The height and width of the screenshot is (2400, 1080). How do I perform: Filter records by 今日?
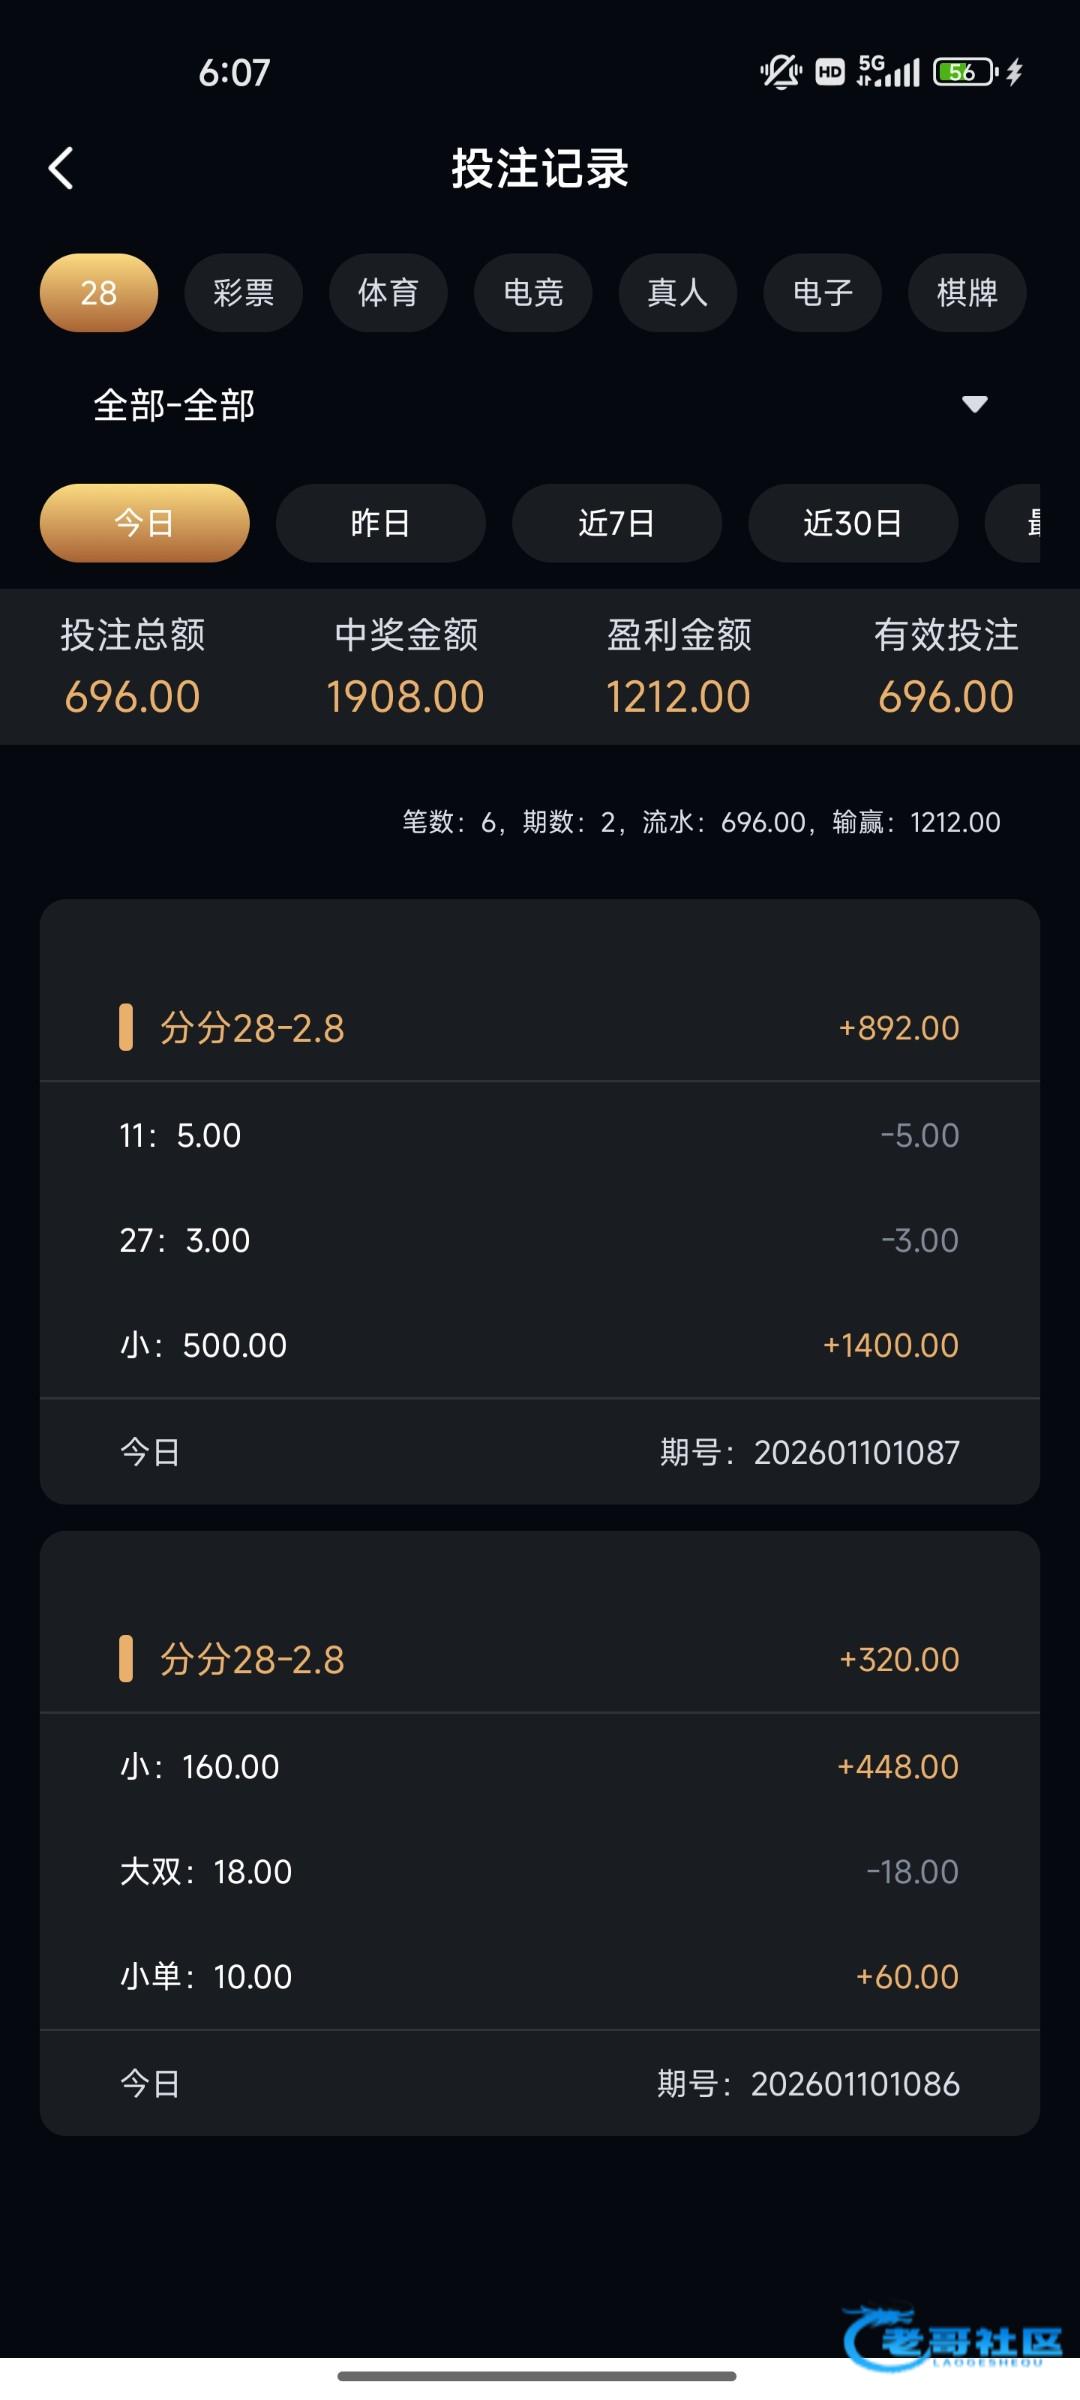(145, 523)
